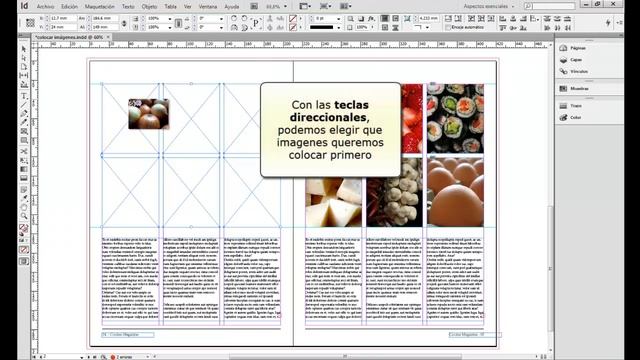The image size is (640, 360).
Task: Enable the Encaje automático checkbox
Action: point(448,27)
